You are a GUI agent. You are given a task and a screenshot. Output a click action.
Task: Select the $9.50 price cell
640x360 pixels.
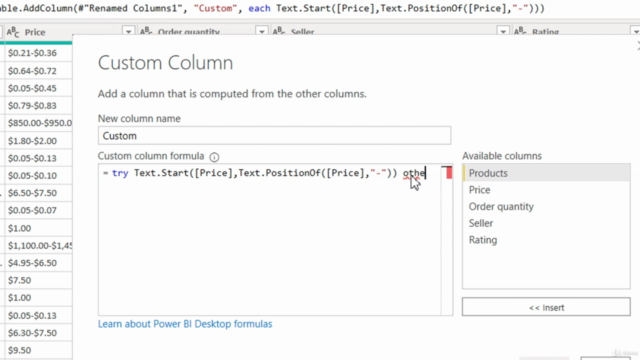coord(38,350)
